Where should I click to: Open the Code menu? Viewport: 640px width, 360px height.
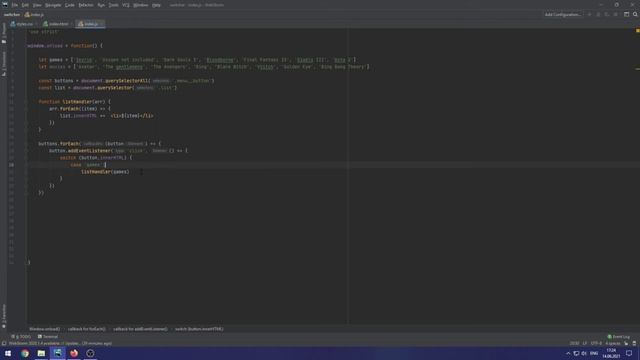click(70, 5)
